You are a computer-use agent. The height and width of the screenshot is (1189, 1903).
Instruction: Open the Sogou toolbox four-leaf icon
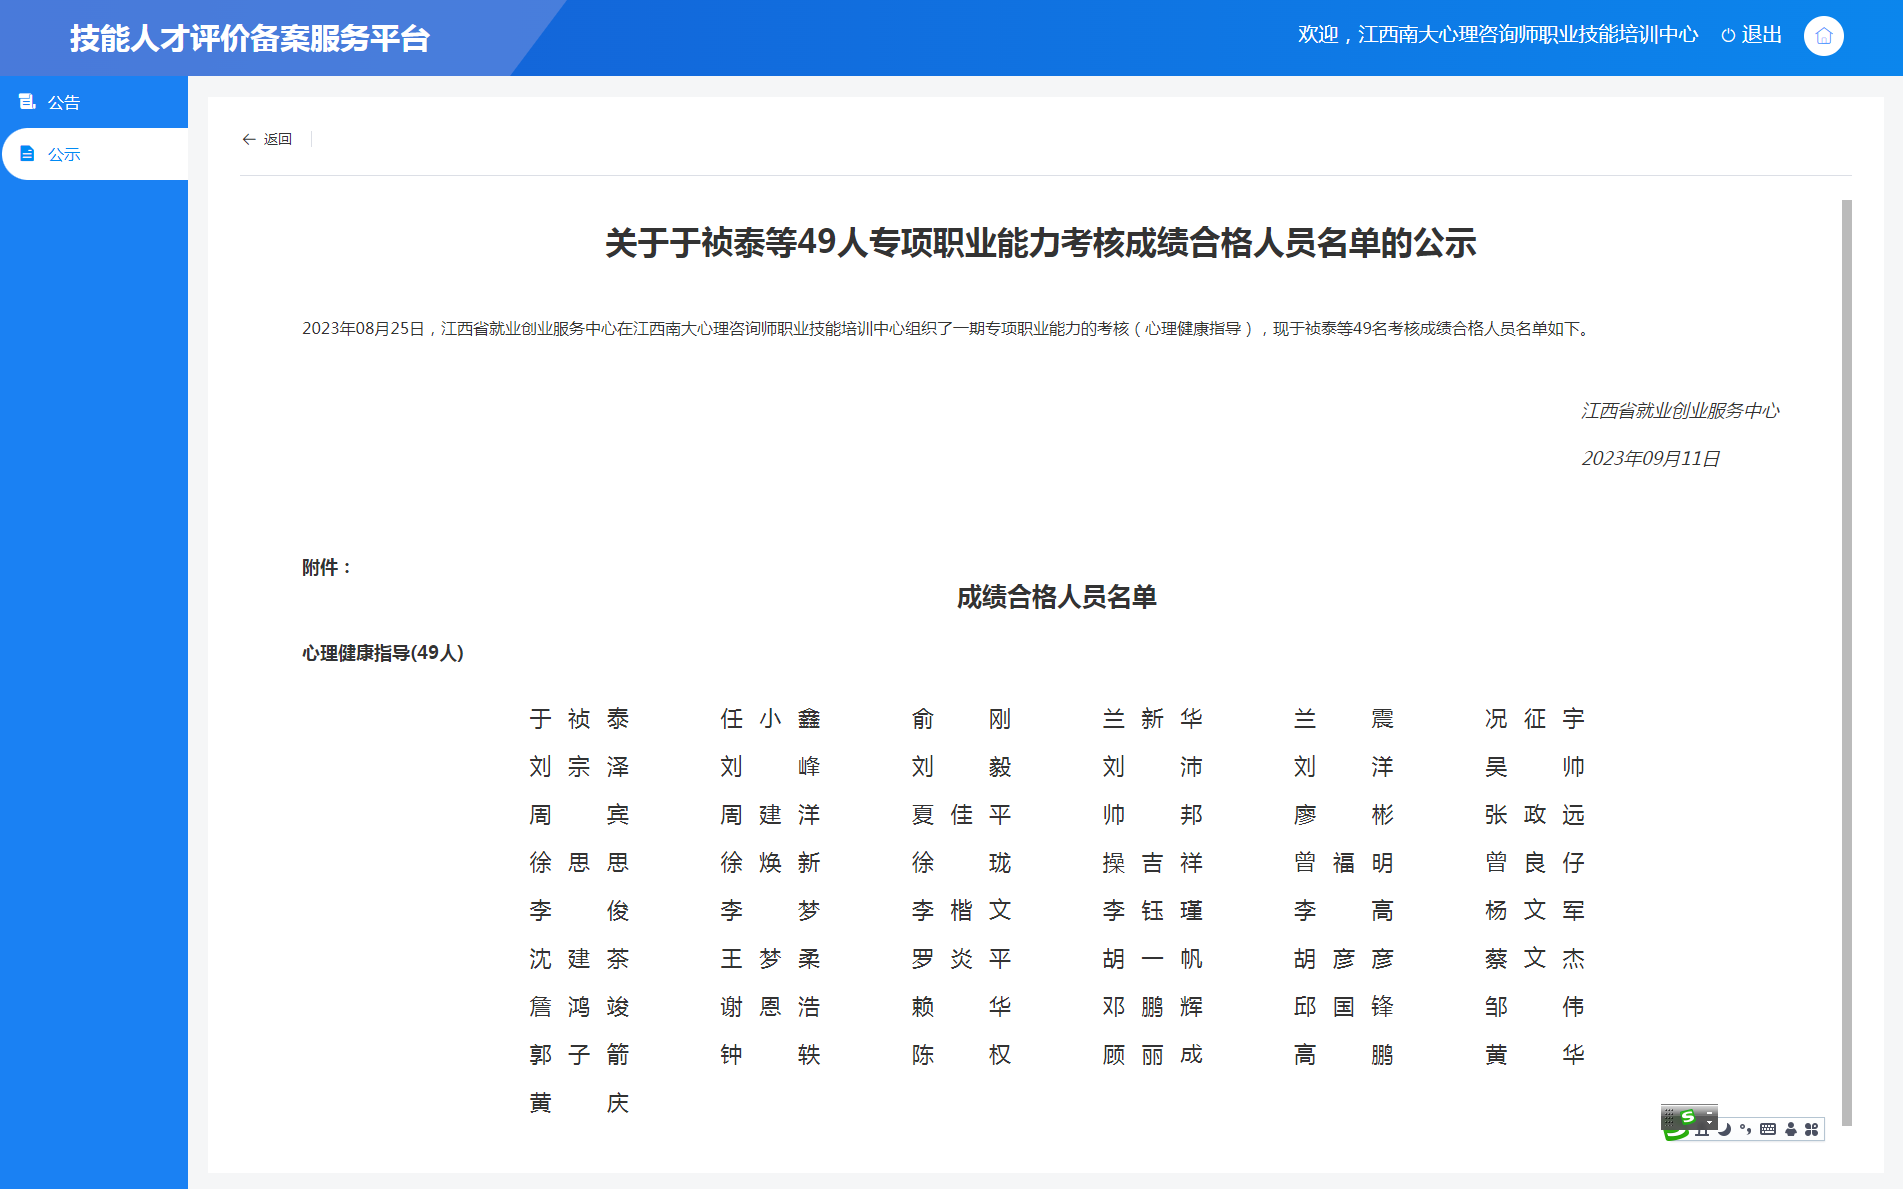[x=1812, y=1131]
